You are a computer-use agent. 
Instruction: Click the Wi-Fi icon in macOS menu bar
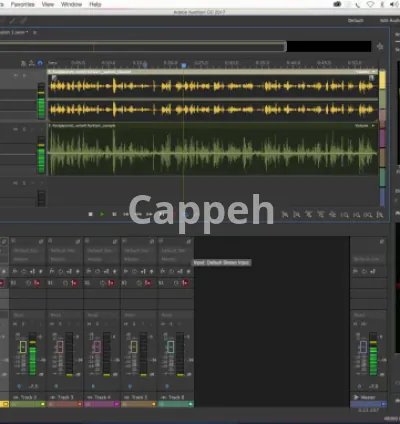click(x=370, y=4)
